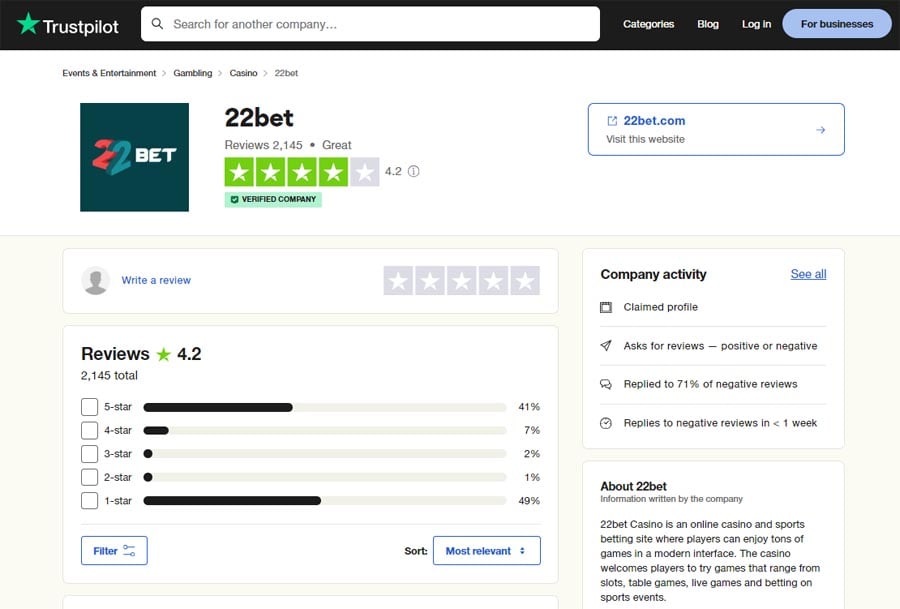
Task: Click 'Reviews 2,145' text under 22bet title
Action: coord(263,145)
